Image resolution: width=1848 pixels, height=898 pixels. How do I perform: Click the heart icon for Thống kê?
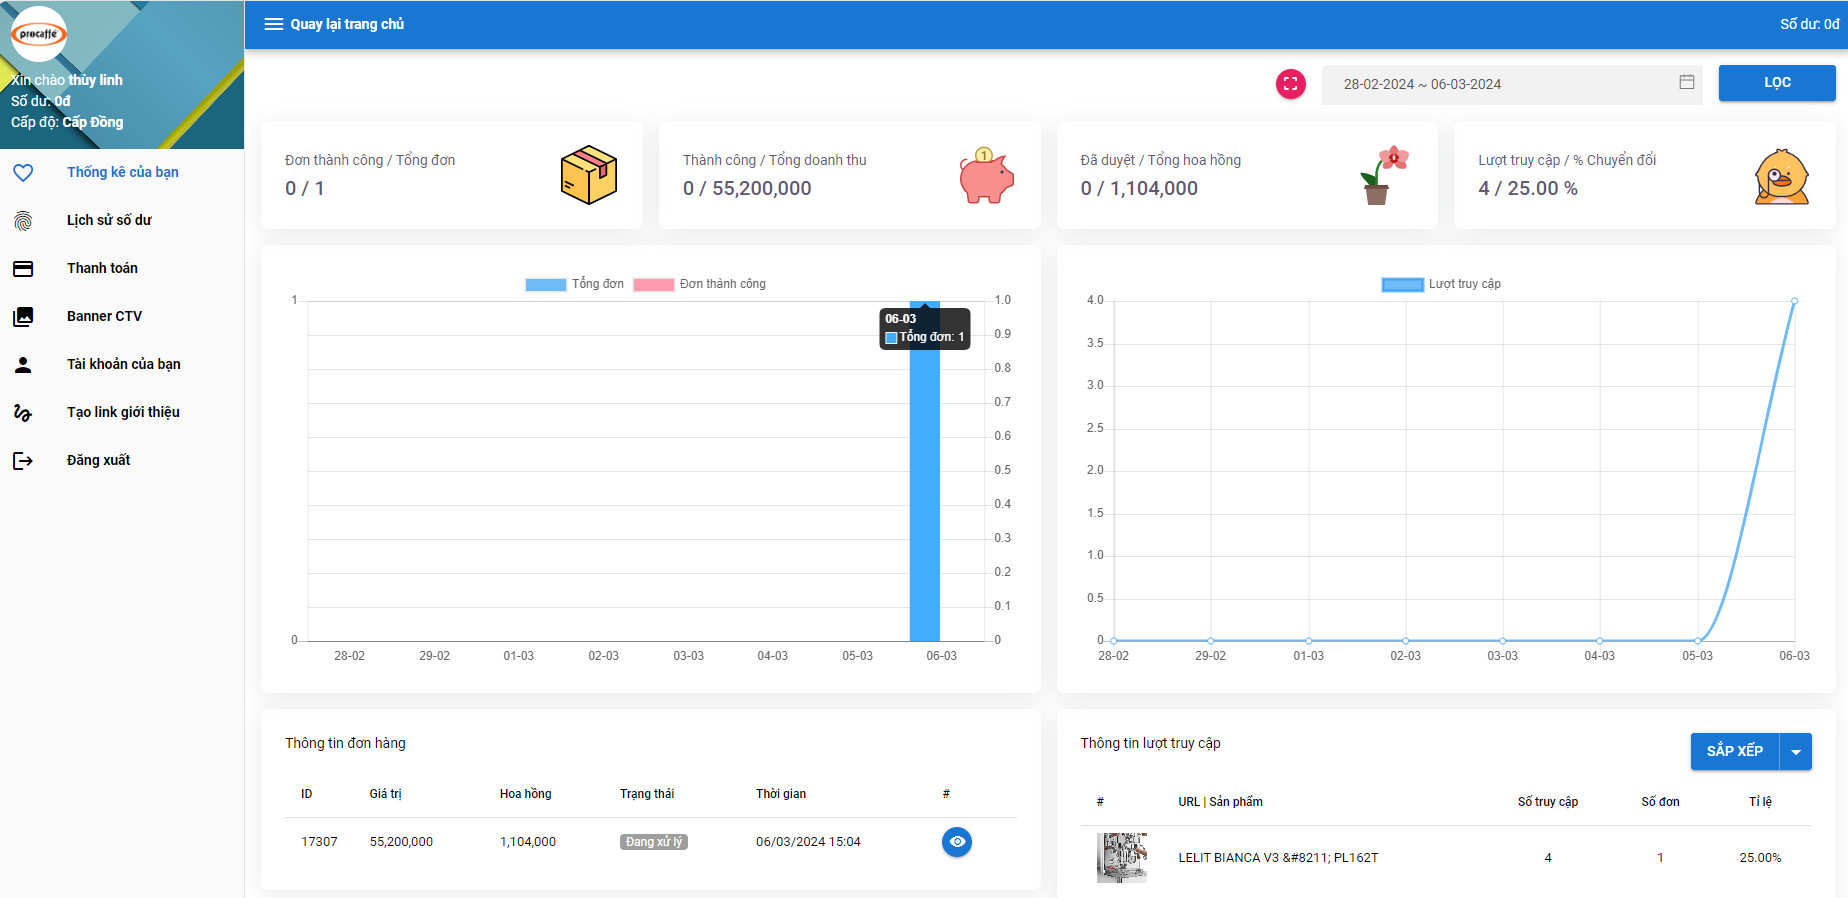(23, 172)
